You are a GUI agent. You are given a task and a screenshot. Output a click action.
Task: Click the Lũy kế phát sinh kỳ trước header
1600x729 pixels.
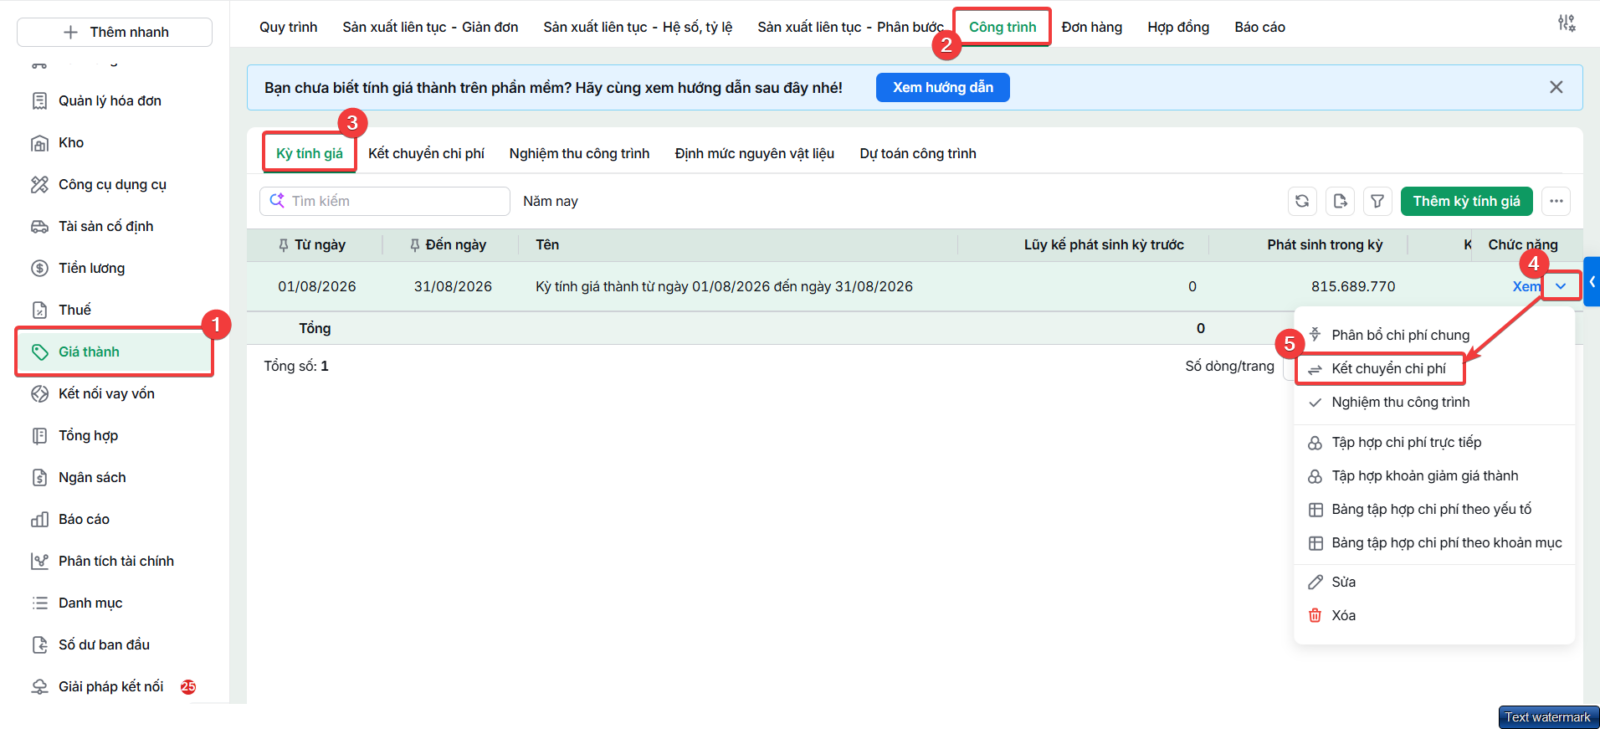(x=1104, y=245)
